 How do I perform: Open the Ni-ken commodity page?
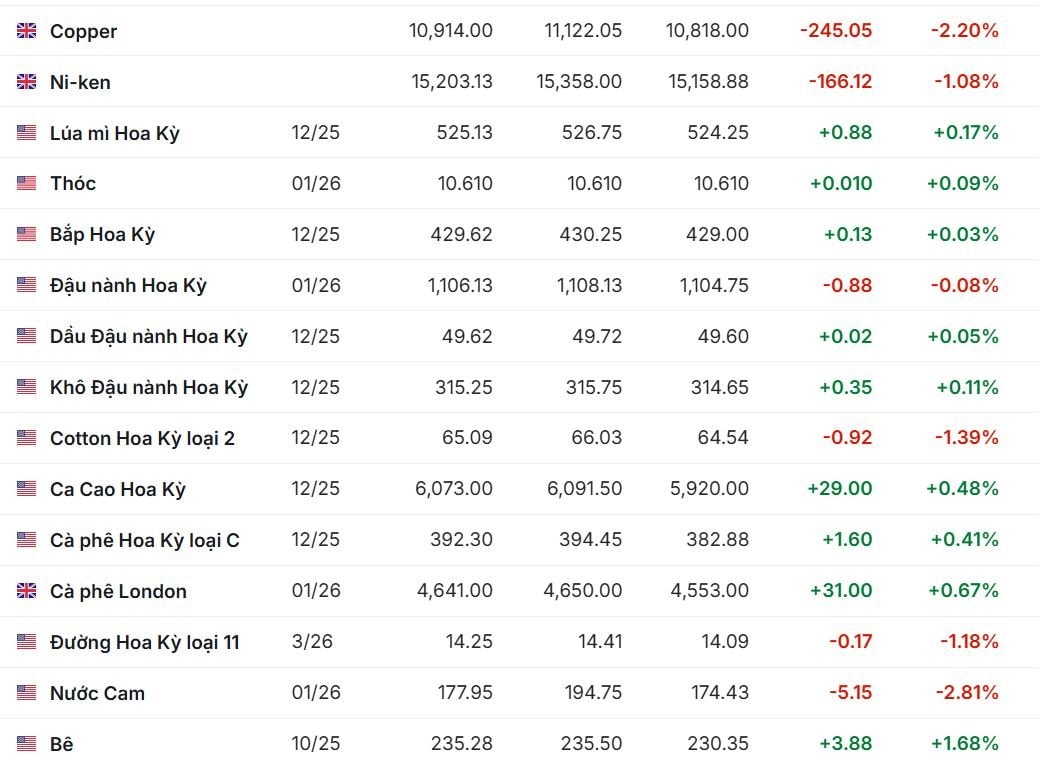(x=80, y=82)
